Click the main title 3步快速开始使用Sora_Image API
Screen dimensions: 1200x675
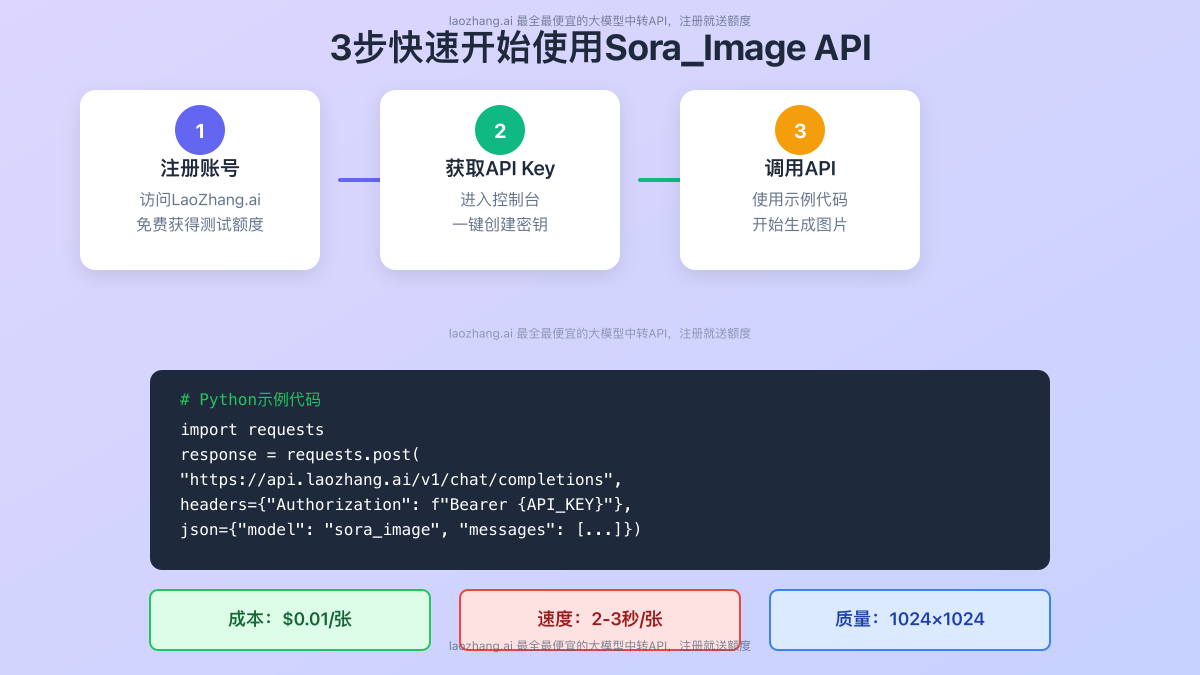pyautogui.click(x=600, y=48)
